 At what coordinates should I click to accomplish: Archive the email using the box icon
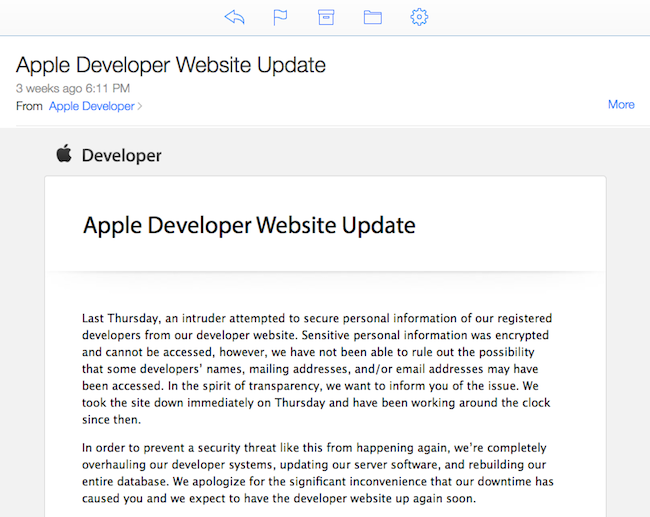click(326, 17)
